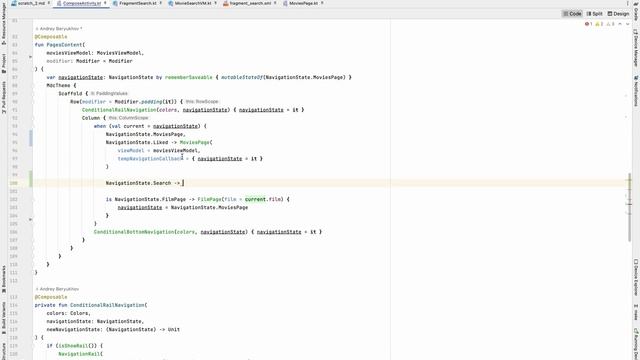This screenshot has width=640, height=360.
Task: Click the MoviesPage call on line 95
Action: point(194,142)
